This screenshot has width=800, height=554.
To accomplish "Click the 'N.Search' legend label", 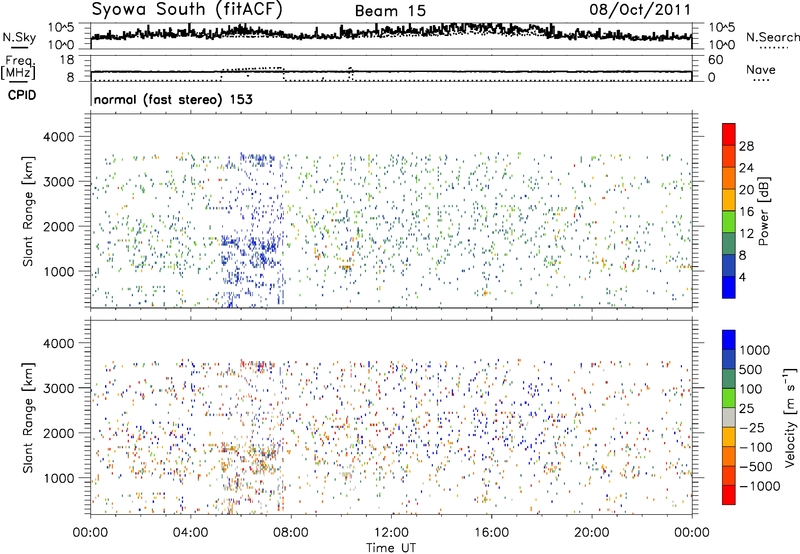I will coord(772,37).
